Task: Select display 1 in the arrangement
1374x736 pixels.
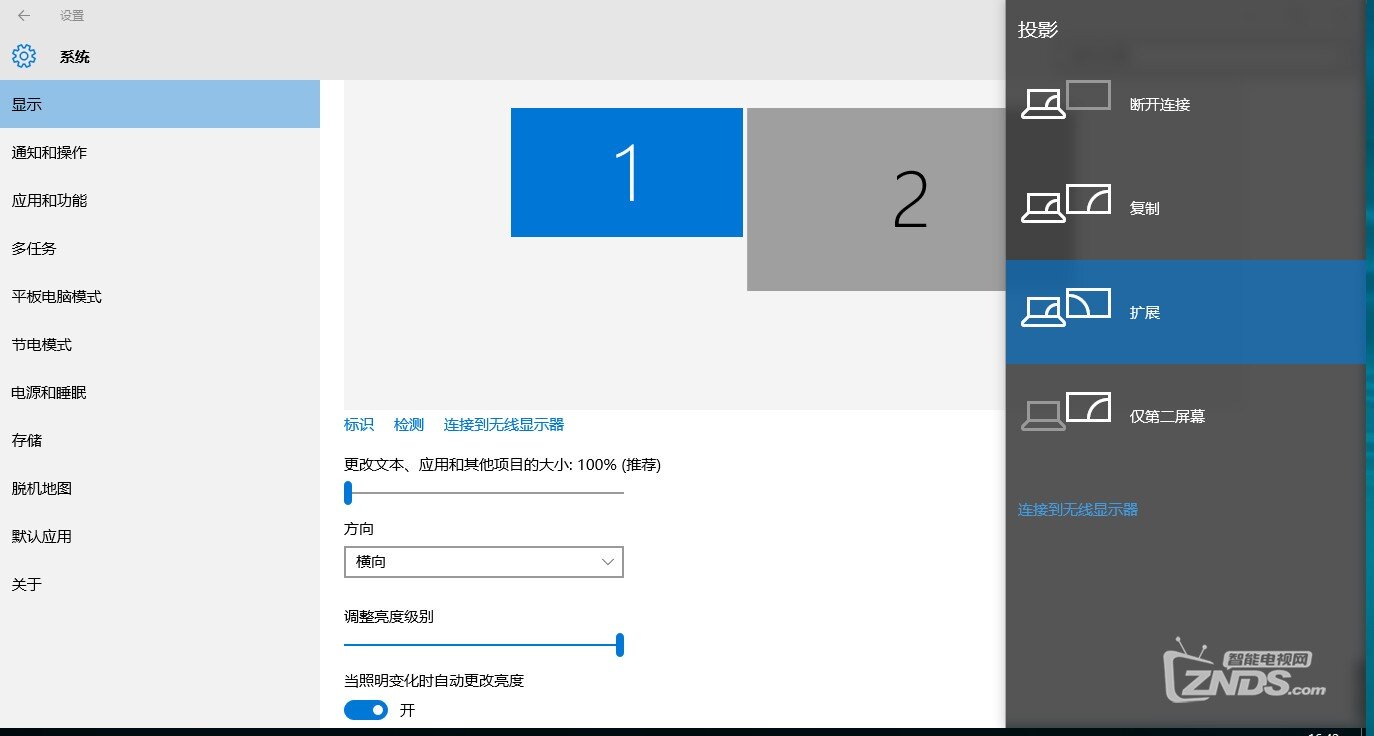Action: tap(627, 173)
